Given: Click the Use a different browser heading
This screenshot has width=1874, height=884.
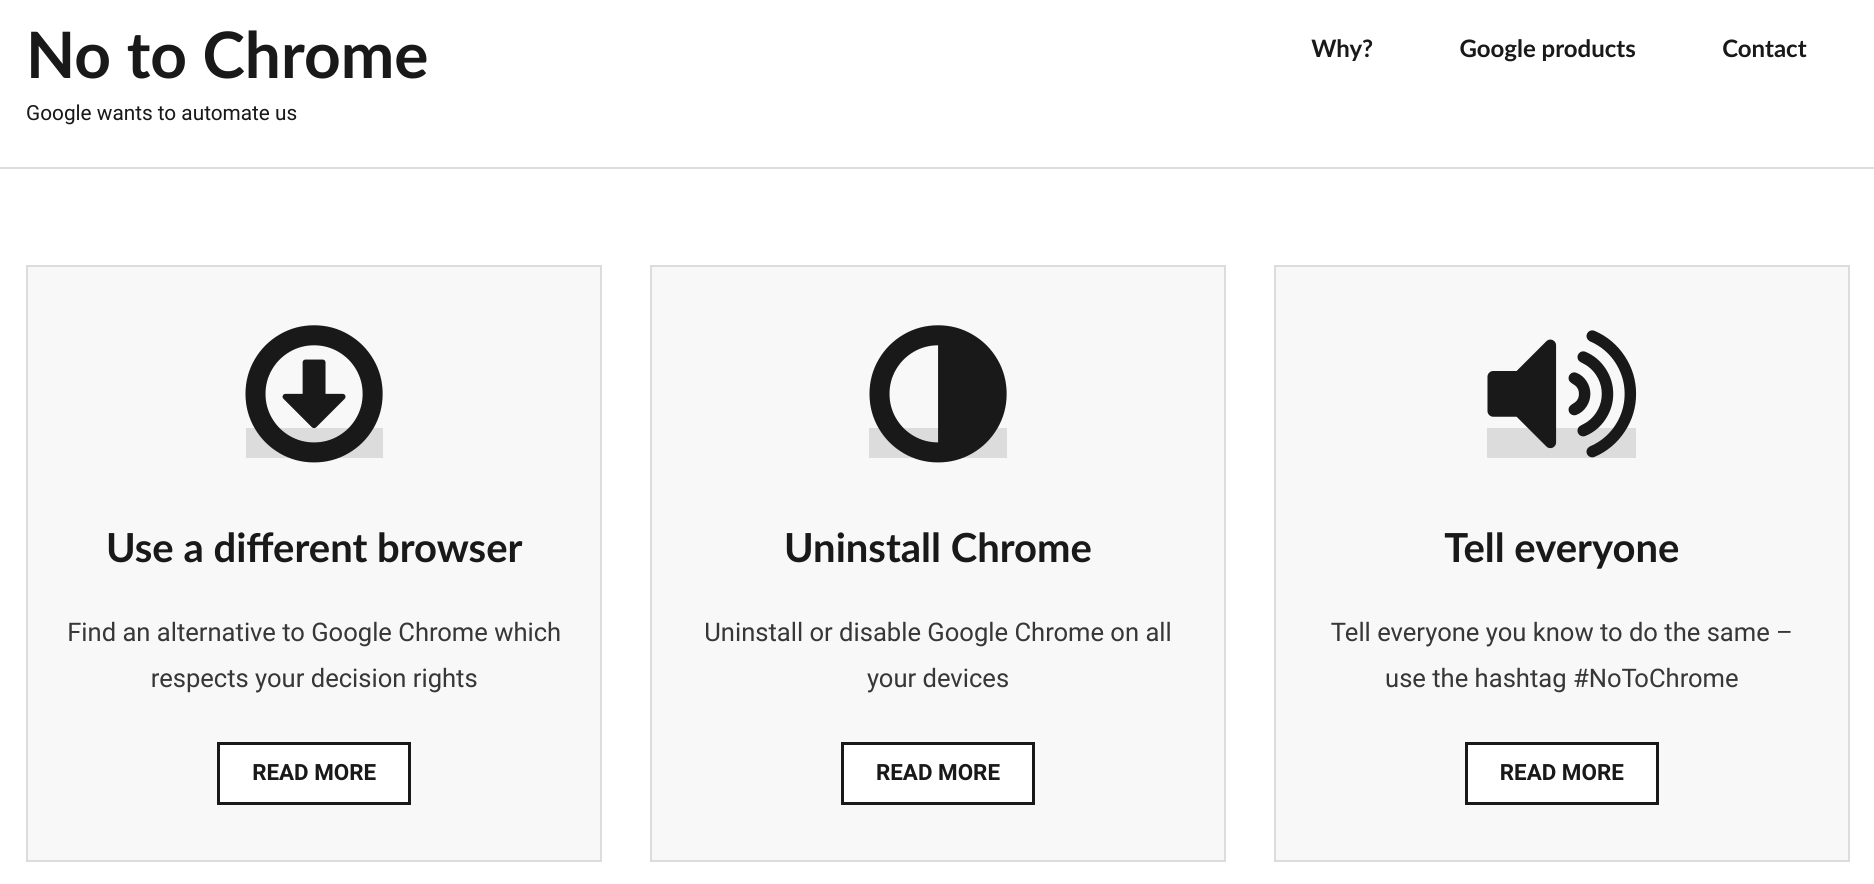Looking at the screenshot, I should point(314,548).
